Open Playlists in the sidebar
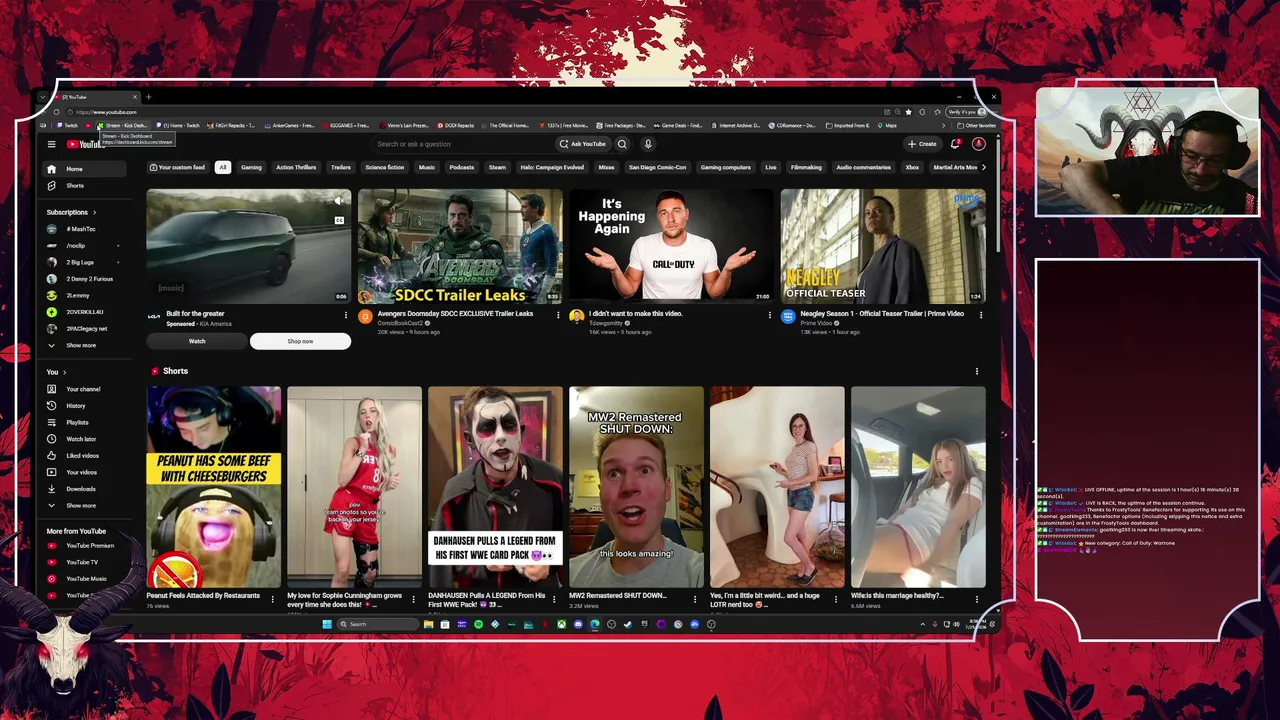The height and width of the screenshot is (720, 1280). pos(84,422)
